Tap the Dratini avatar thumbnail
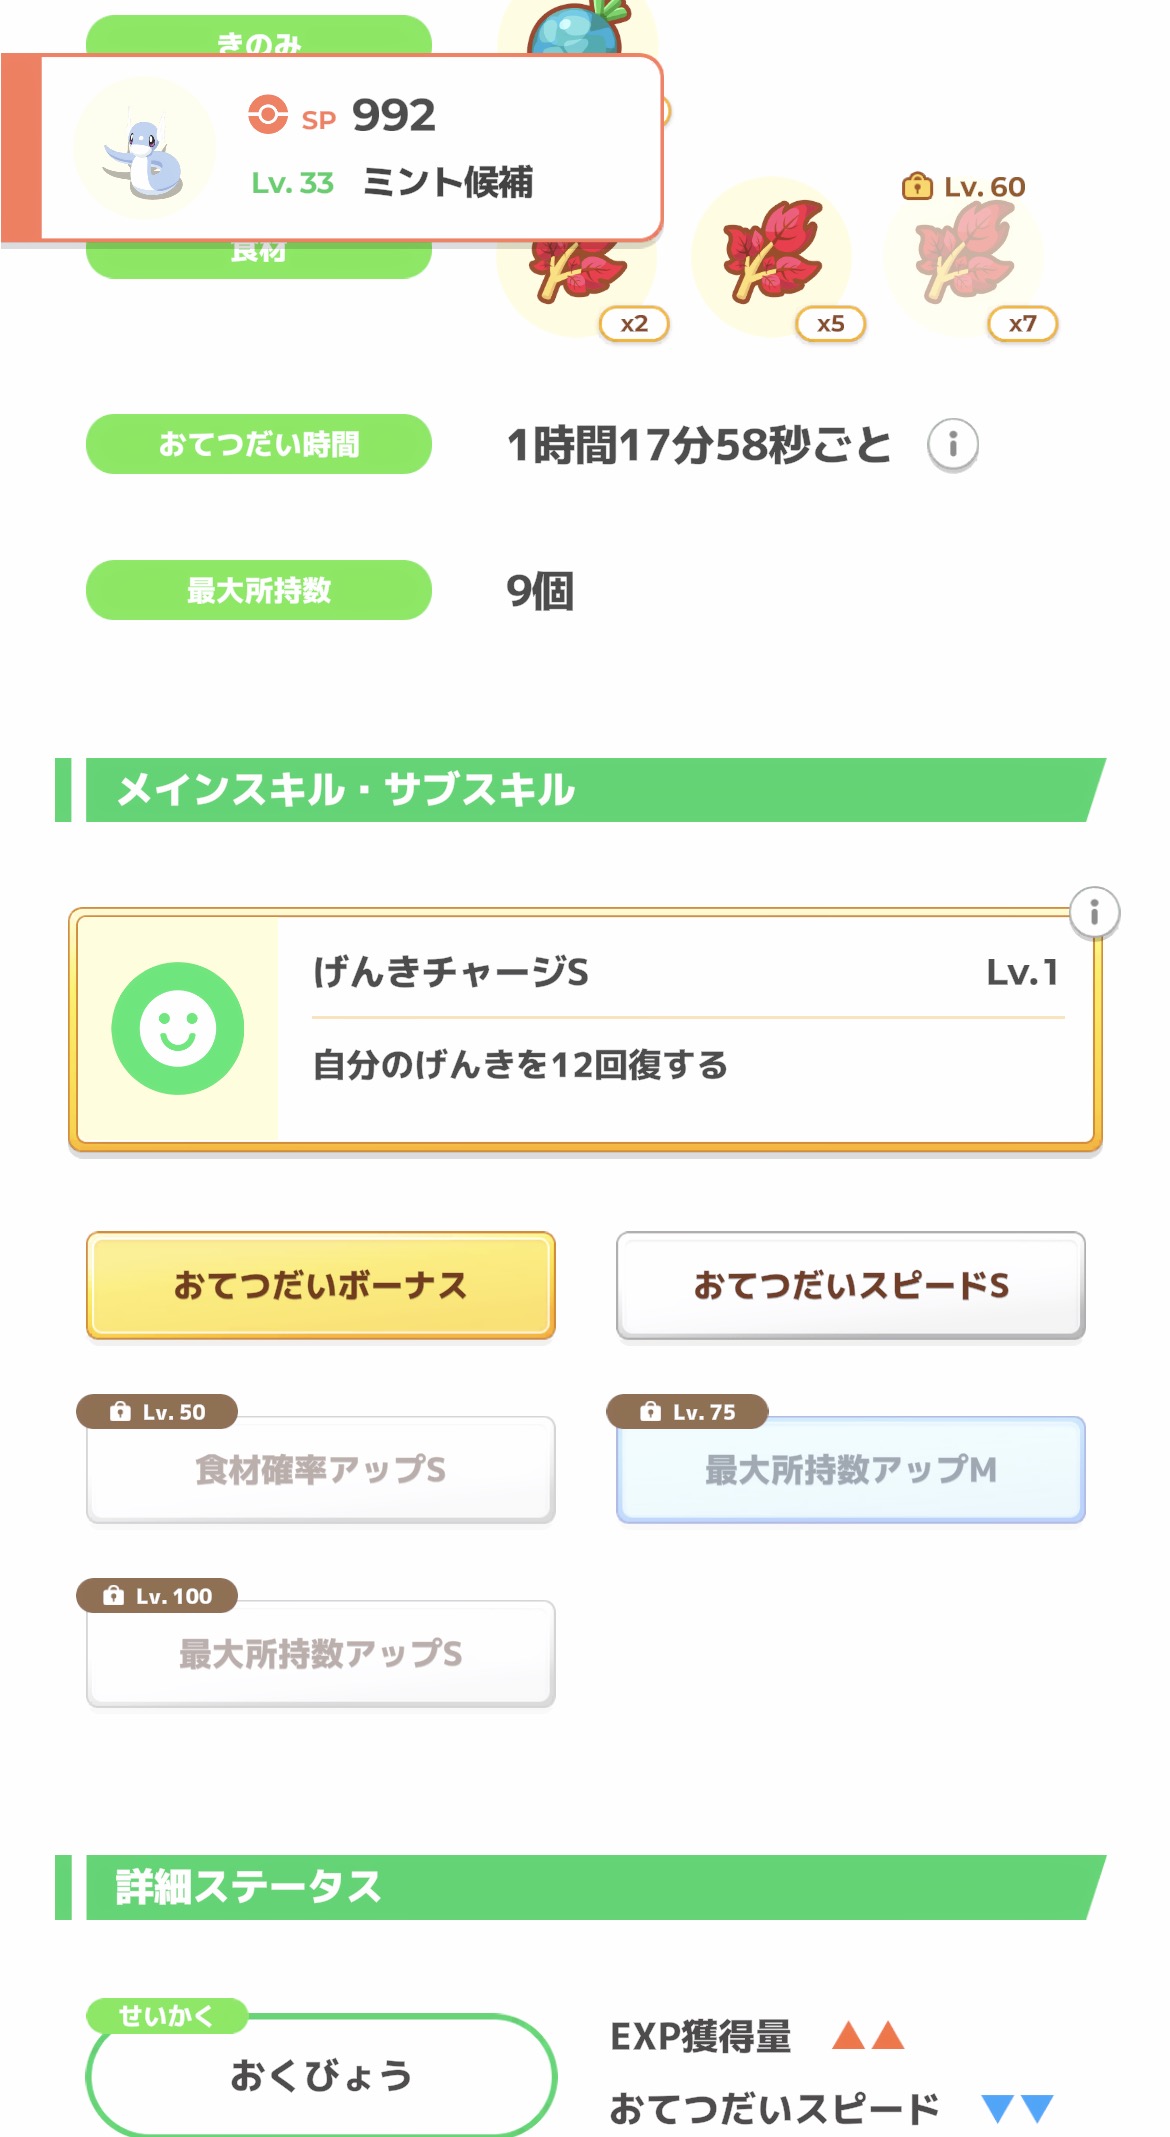Screen dimensions: 1170x2137 coord(146,149)
